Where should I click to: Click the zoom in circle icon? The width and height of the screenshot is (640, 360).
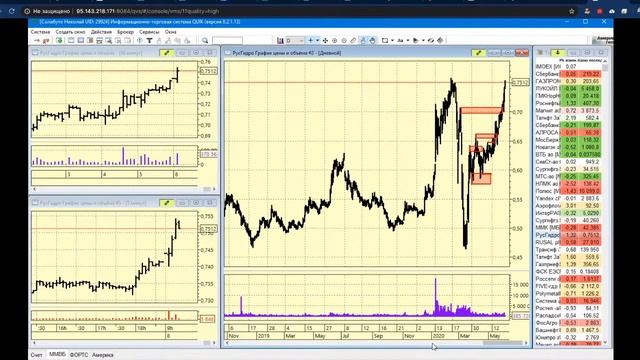tap(335, 40)
